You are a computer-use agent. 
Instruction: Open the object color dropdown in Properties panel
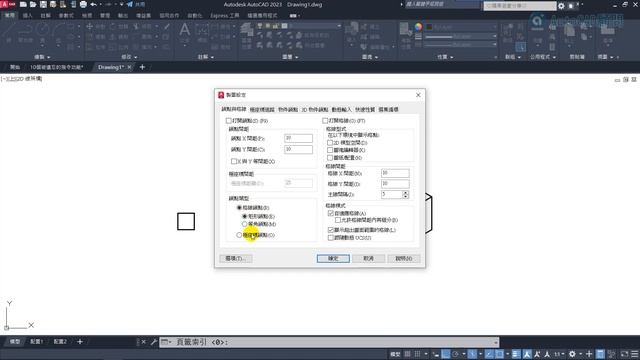point(494,27)
